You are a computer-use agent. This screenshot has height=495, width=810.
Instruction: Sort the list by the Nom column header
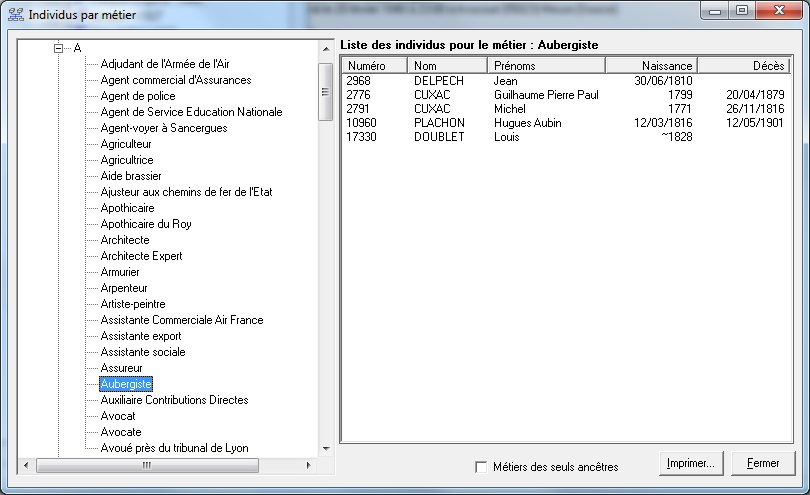[x=448, y=66]
